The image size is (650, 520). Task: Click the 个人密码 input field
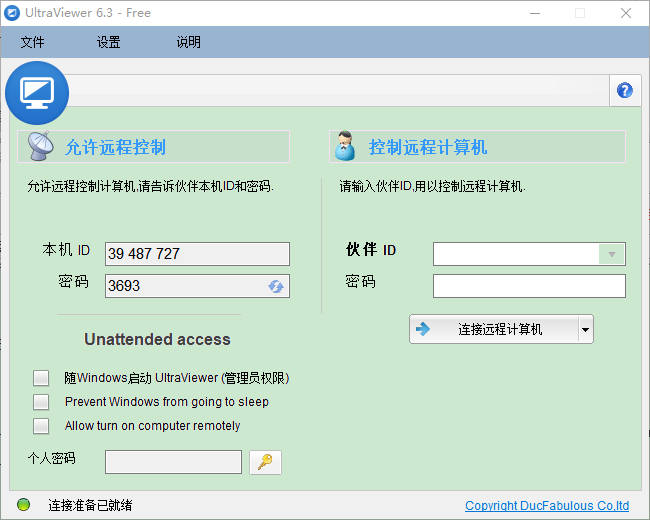click(x=173, y=462)
